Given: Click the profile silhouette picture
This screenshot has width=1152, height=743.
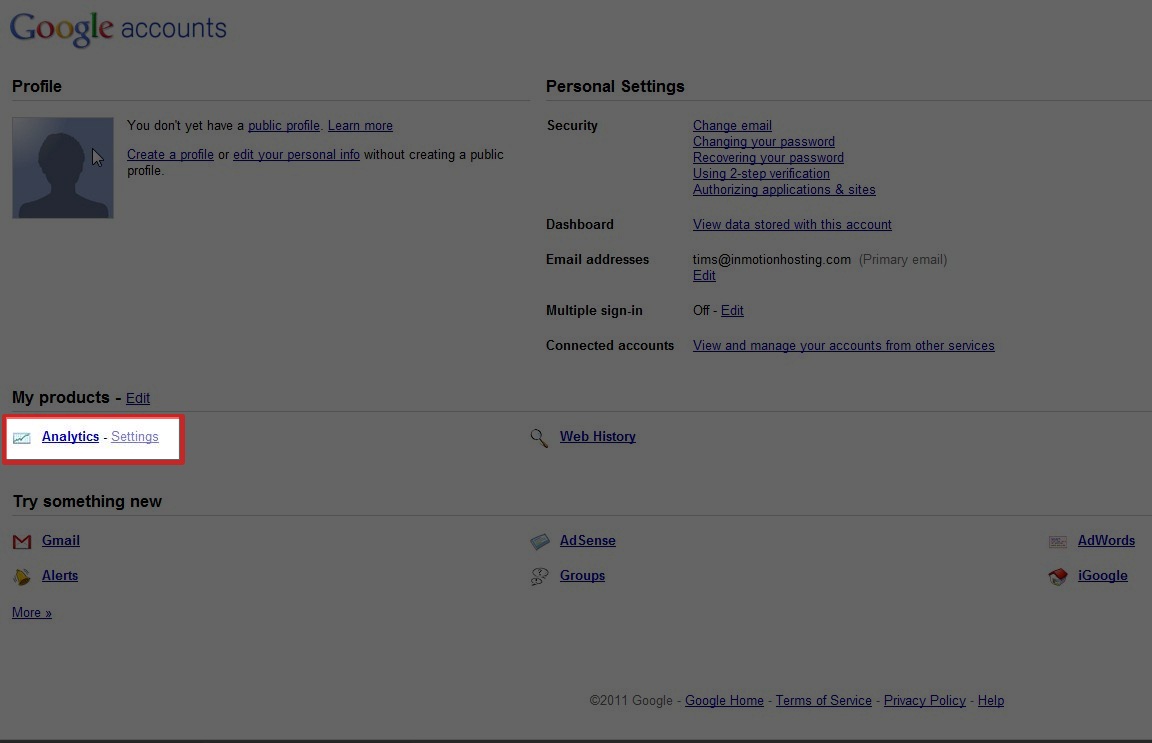Looking at the screenshot, I should 62,168.
